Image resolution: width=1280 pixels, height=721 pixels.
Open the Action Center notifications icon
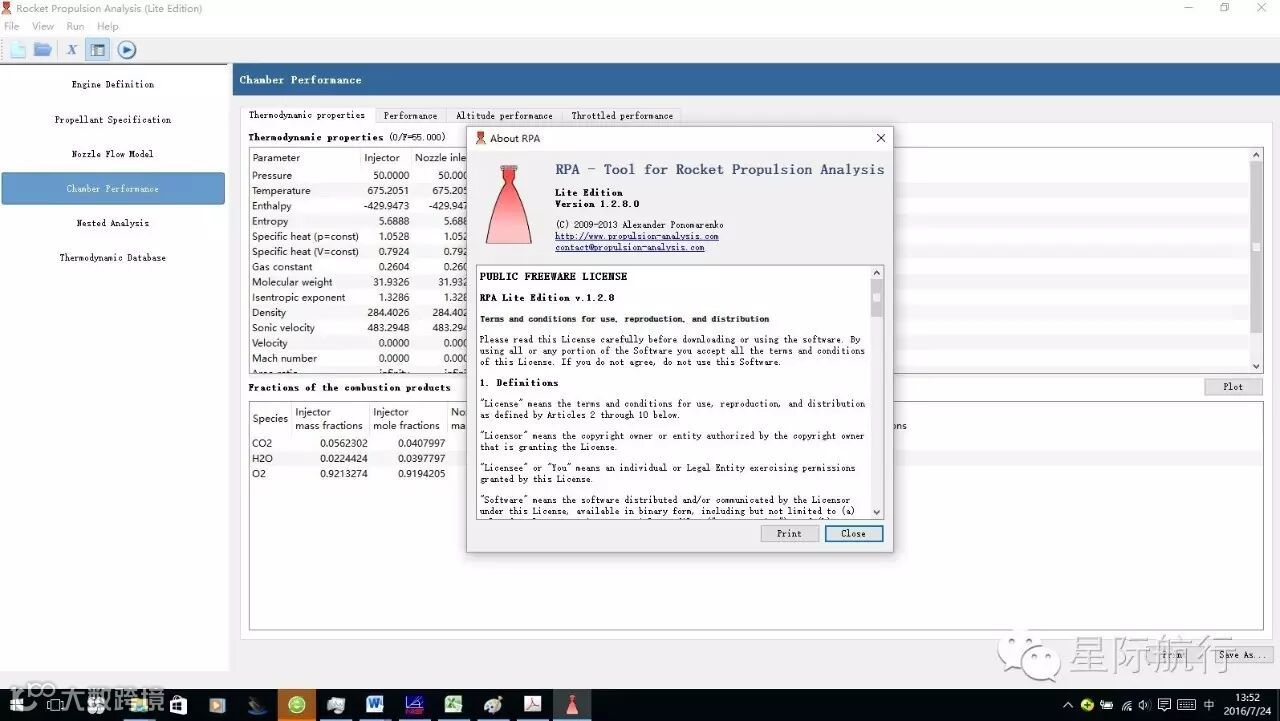1164,705
